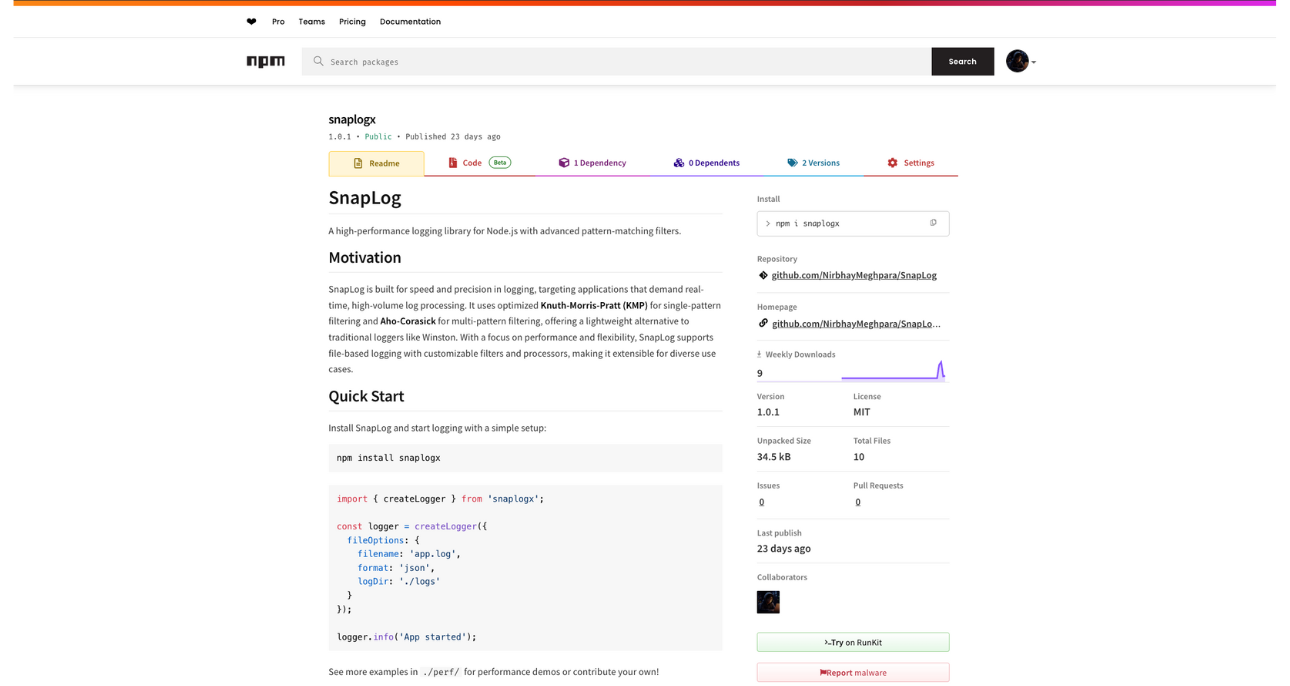This screenshot has width=1290, height=686.
Task: Click the 'Published 23 days ago' text
Action: pos(453,137)
